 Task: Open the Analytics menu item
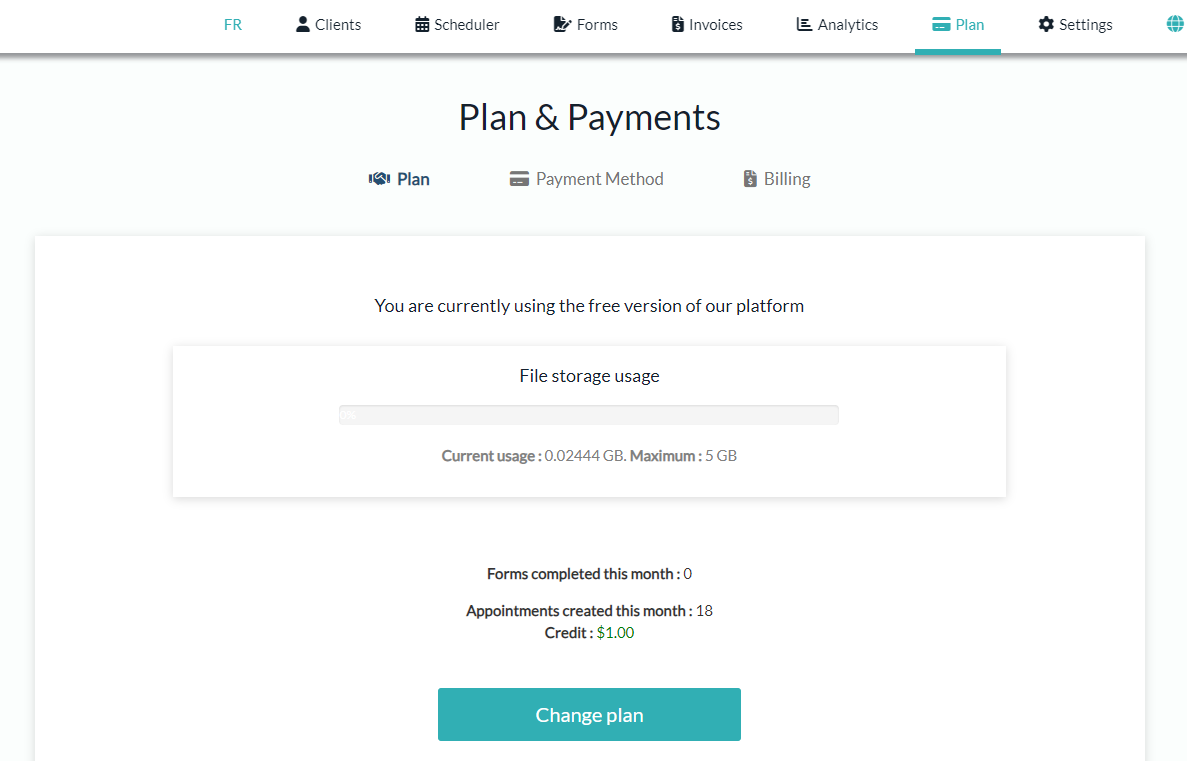837,24
